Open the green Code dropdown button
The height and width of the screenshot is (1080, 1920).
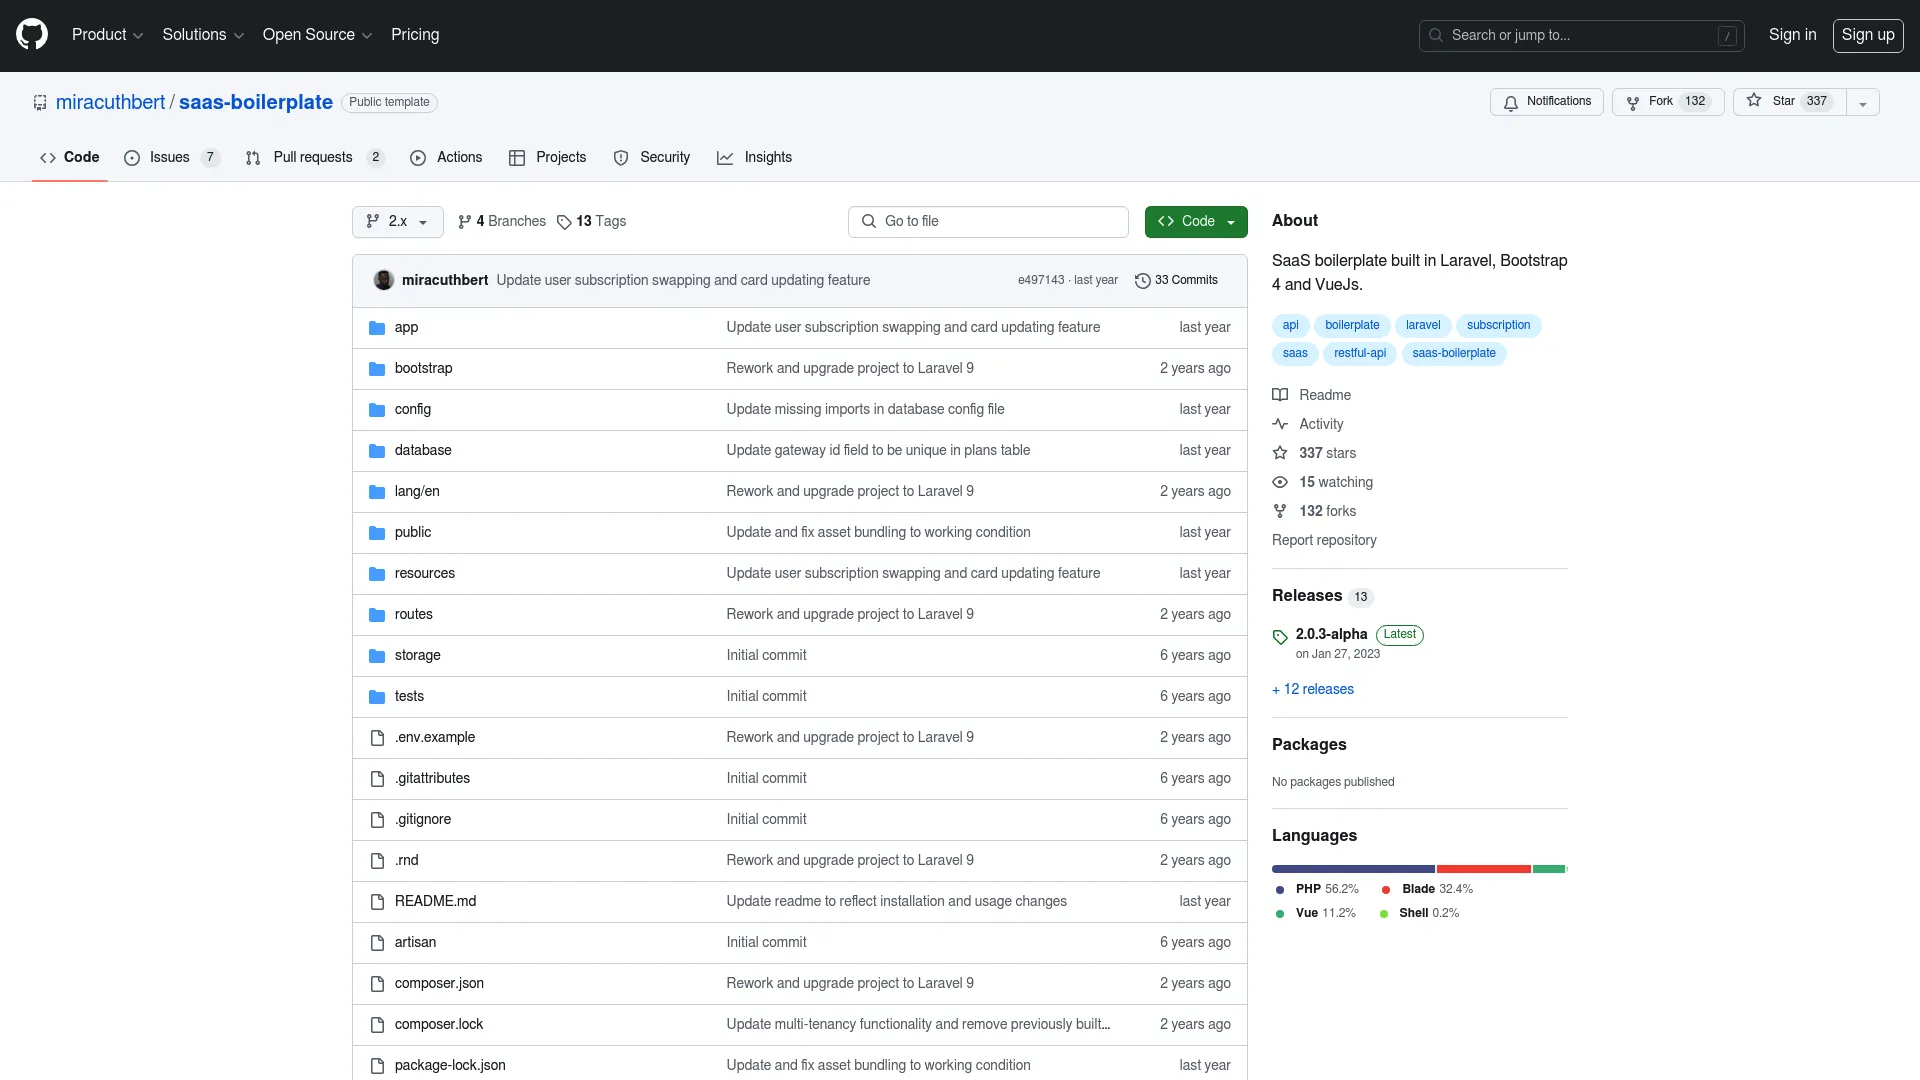pos(1196,222)
